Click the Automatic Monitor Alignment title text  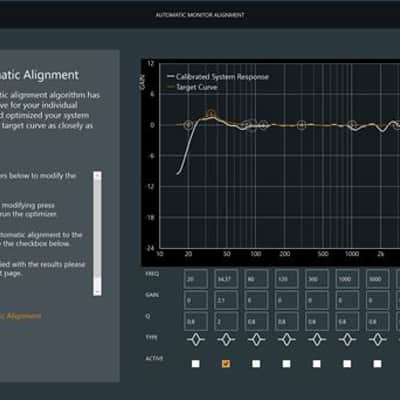tap(200, 15)
